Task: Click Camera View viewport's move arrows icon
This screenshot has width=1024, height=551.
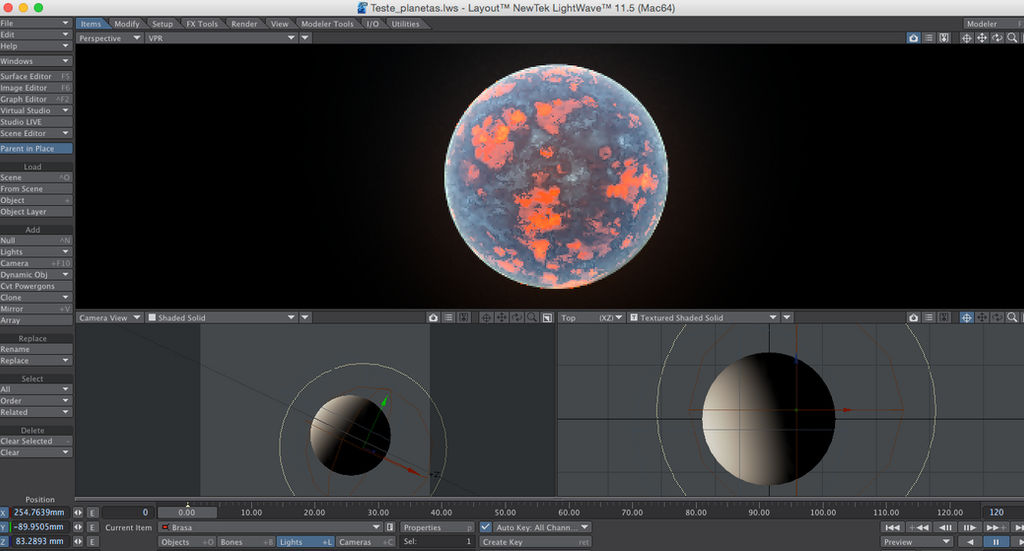Action: (x=502, y=317)
